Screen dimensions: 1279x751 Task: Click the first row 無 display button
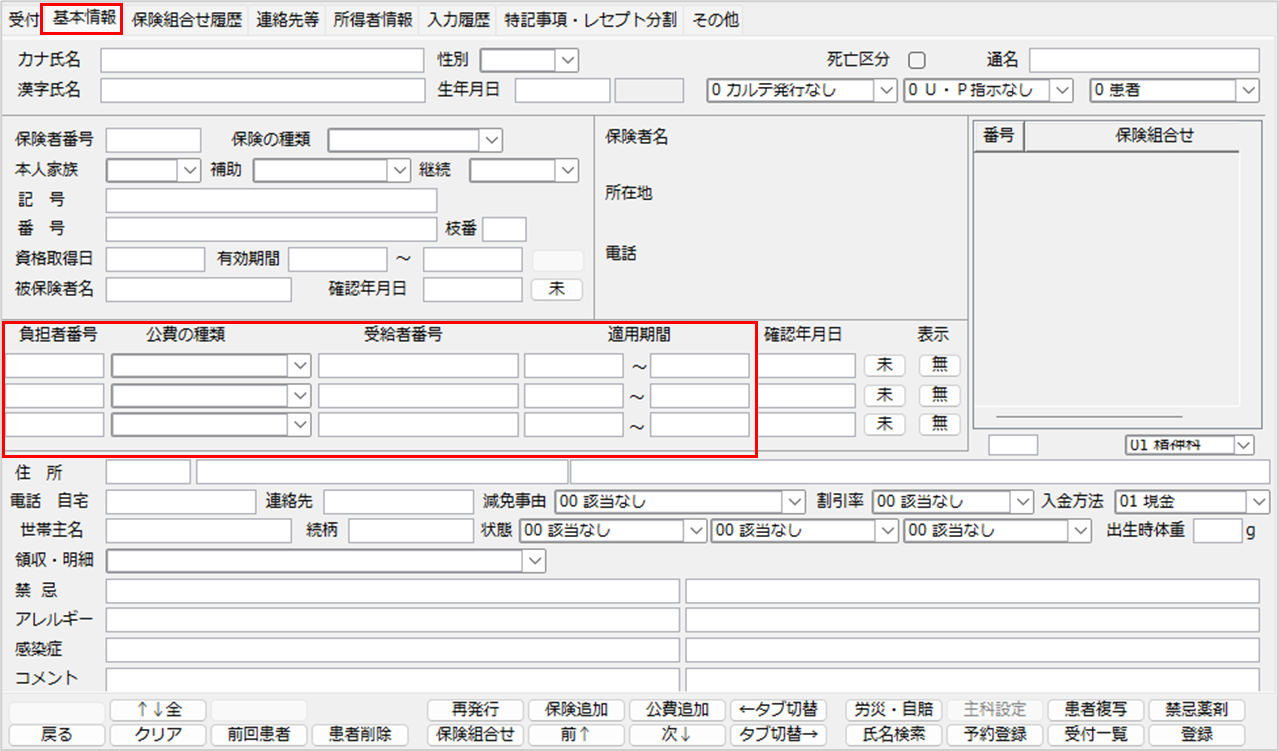[x=939, y=365]
